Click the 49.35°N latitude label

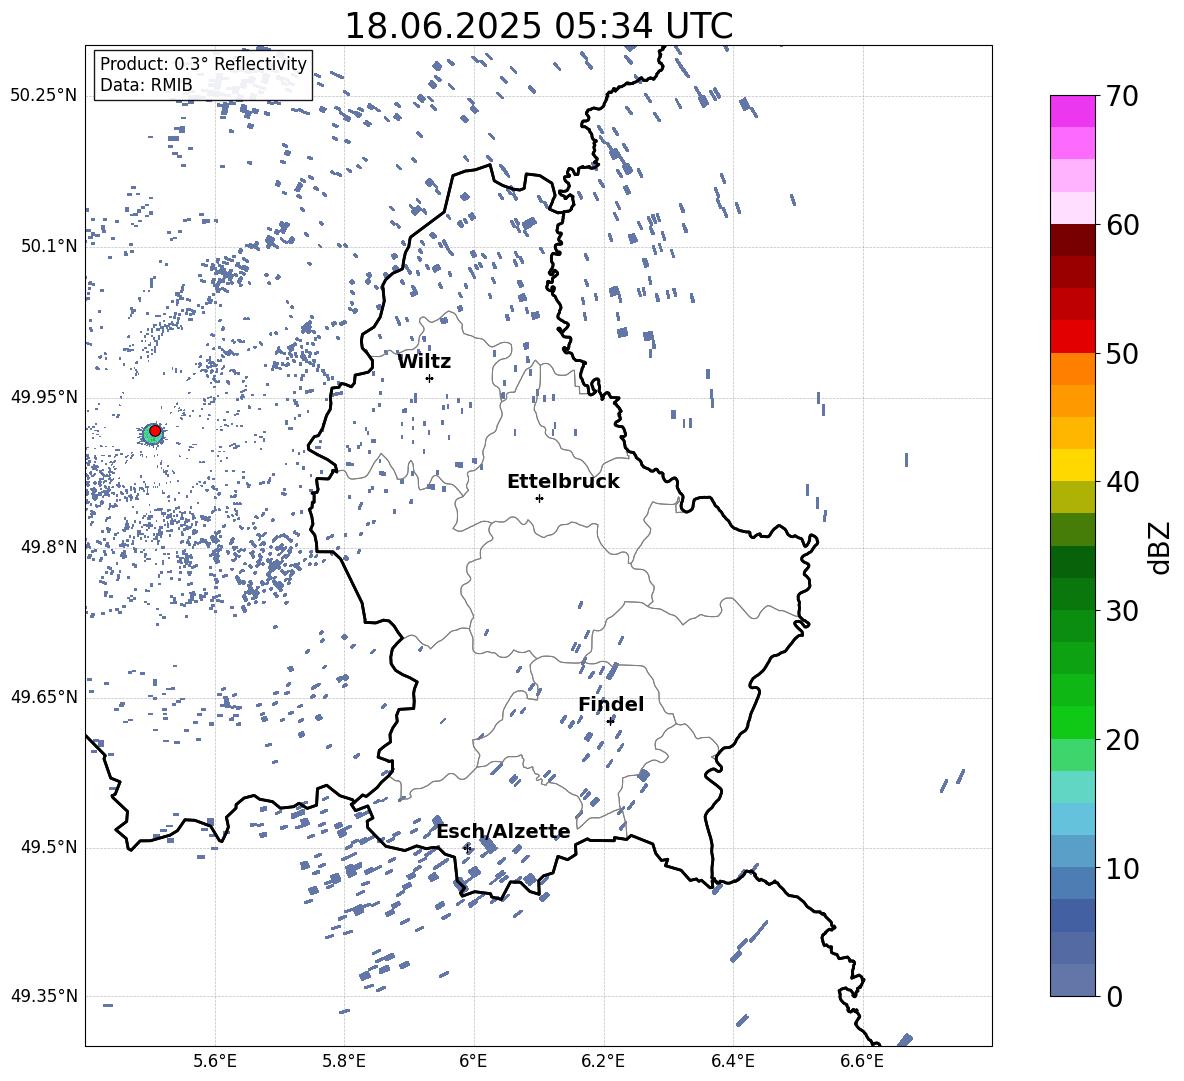click(x=44, y=996)
